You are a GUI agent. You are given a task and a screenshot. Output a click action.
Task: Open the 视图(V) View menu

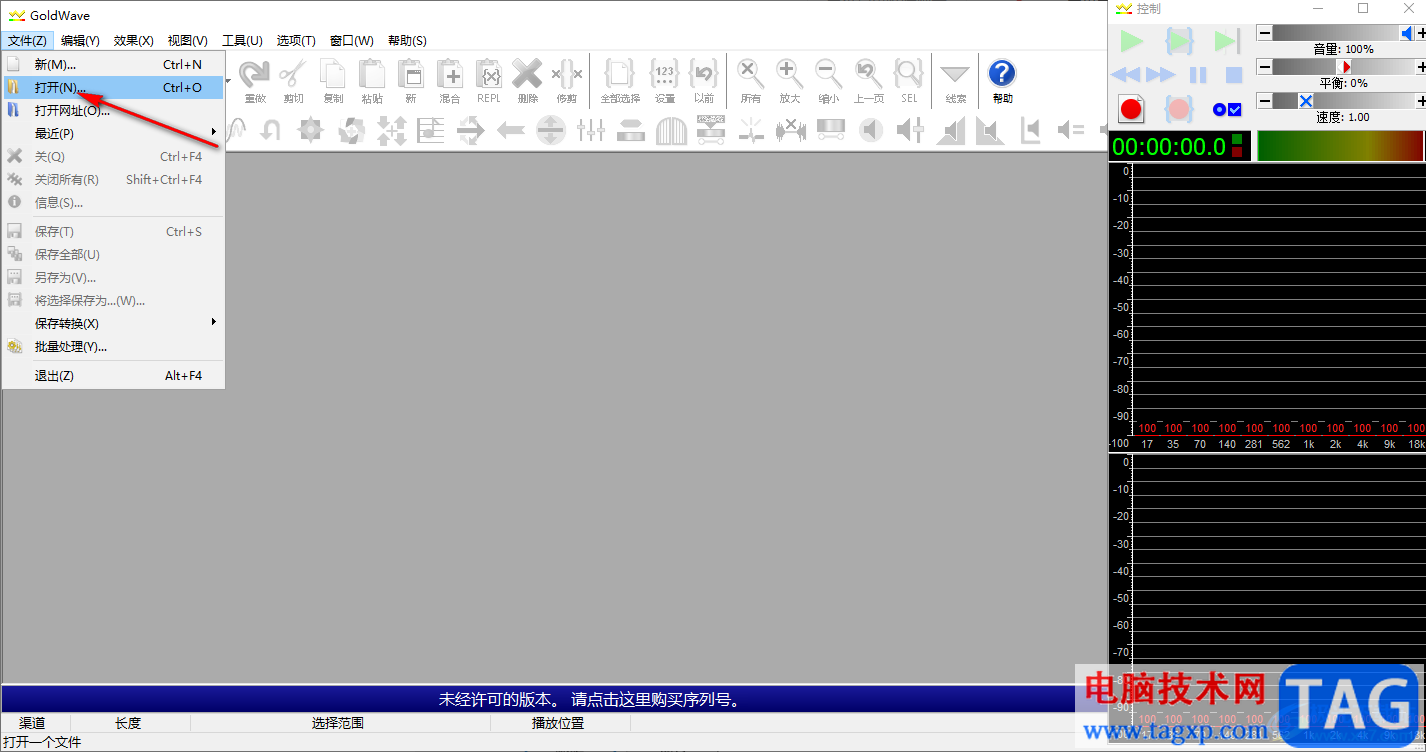[188, 41]
